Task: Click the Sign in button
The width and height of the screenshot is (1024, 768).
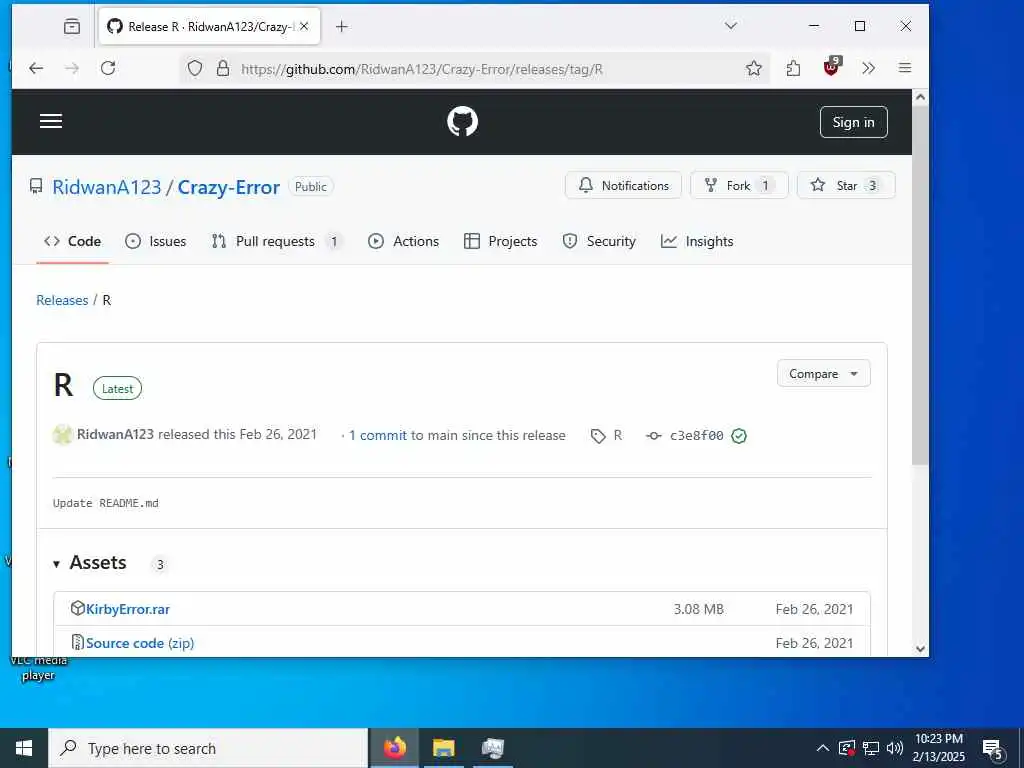Action: (x=854, y=122)
